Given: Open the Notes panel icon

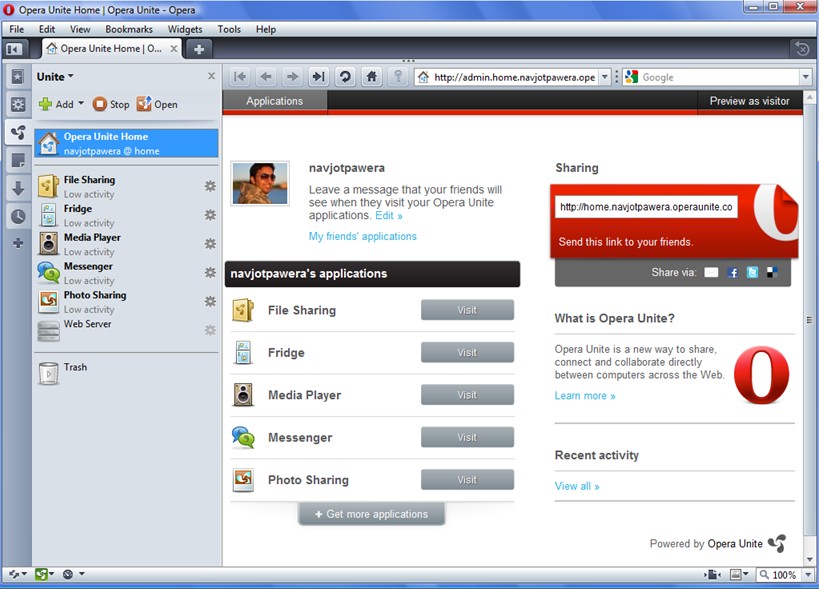Looking at the screenshot, I should (18, 160).
